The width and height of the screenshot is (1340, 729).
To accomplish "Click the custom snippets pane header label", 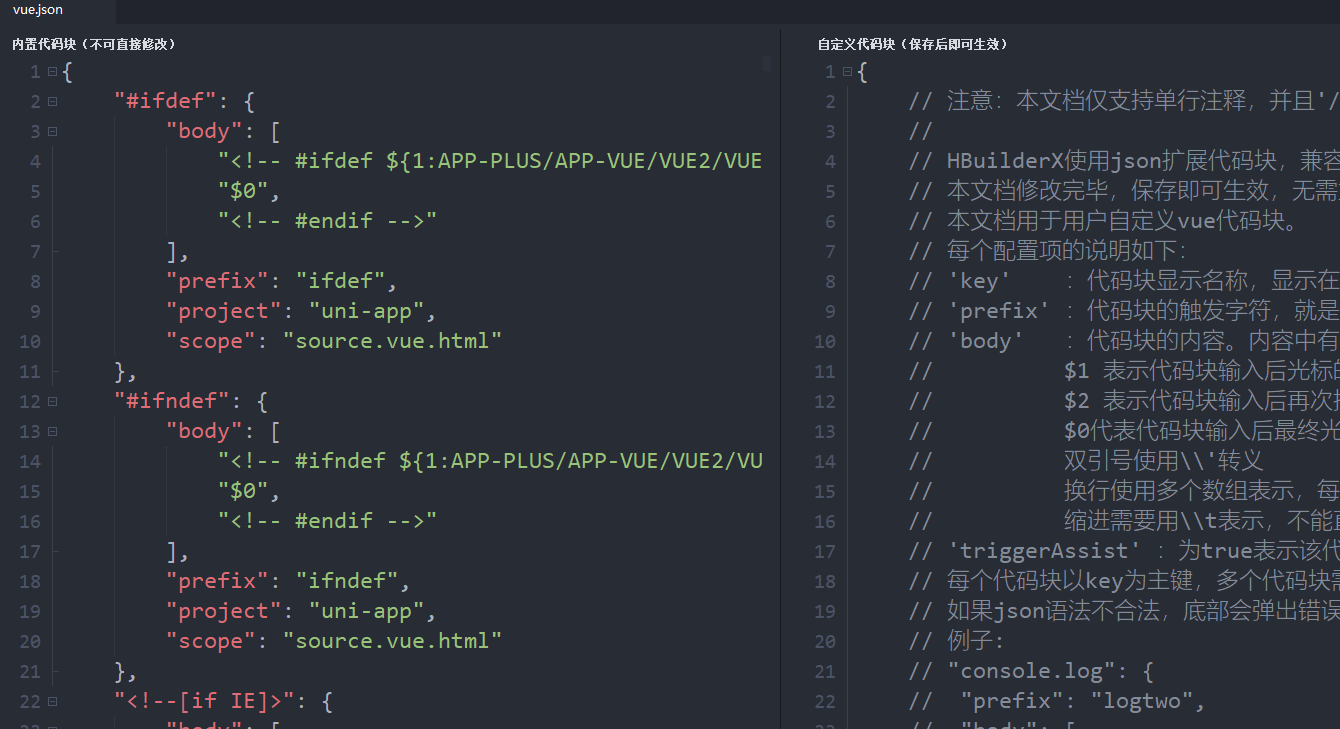I will [912, 44].
